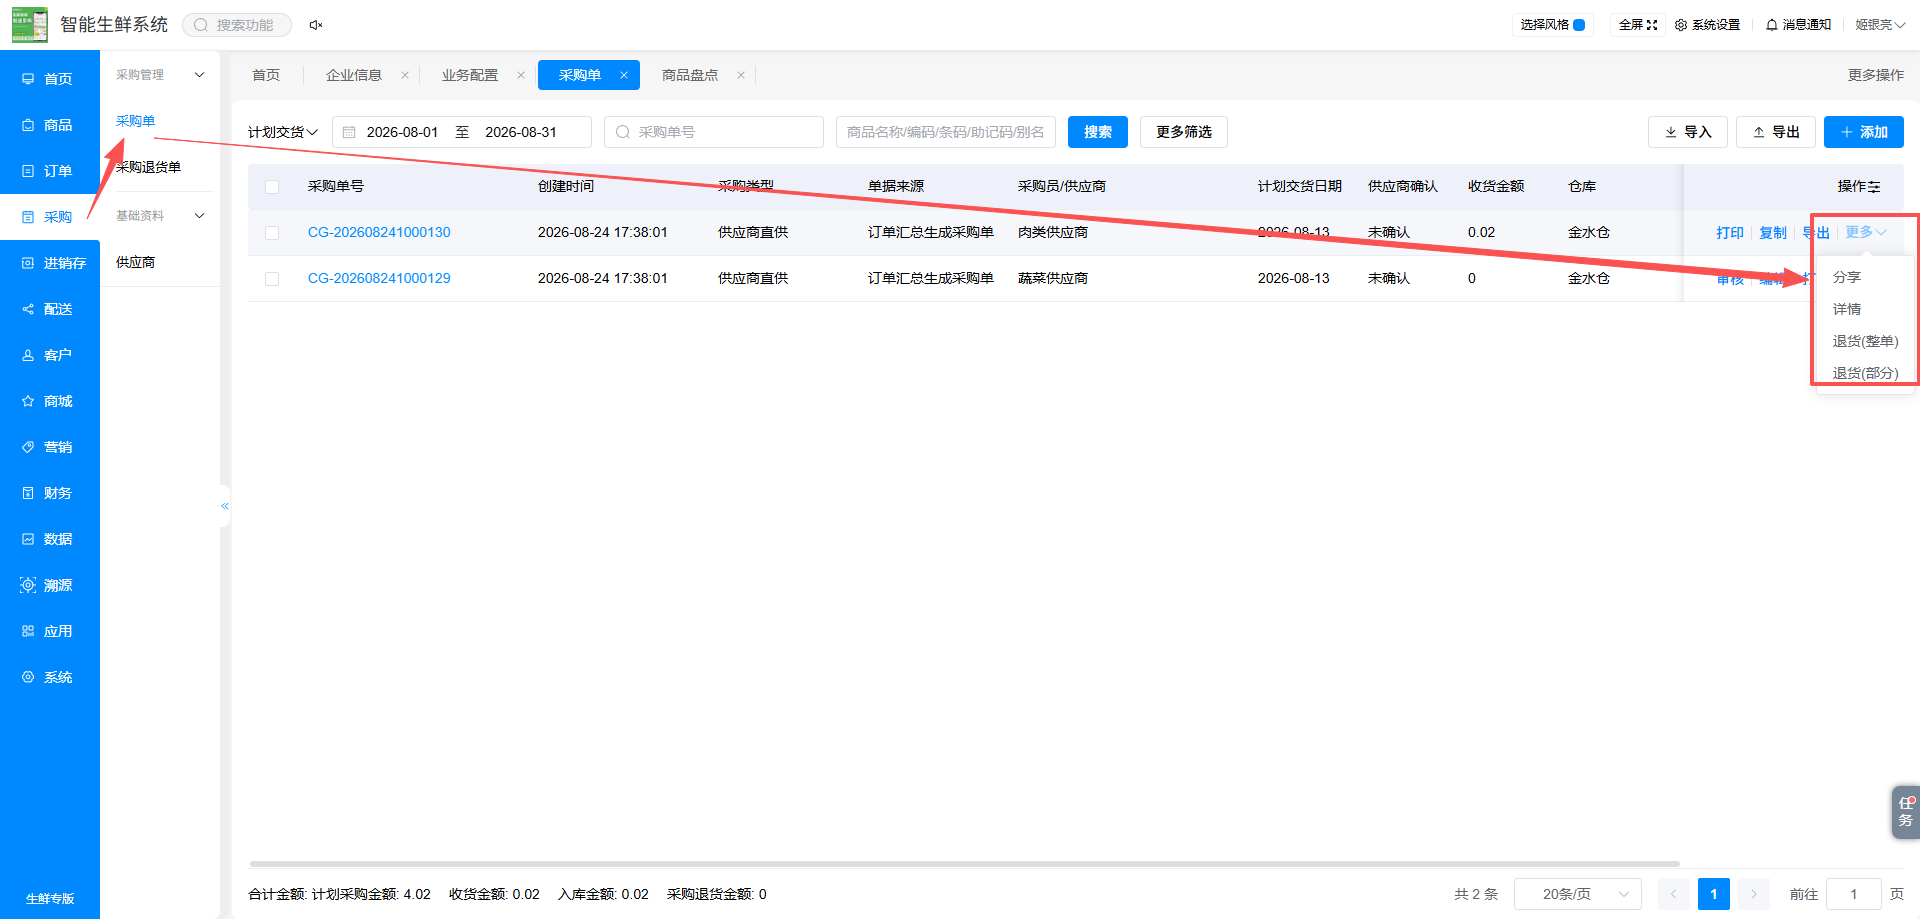Open the user account dropdown
Viewport: 1920px width, 919px height.
pos(1880,25)
